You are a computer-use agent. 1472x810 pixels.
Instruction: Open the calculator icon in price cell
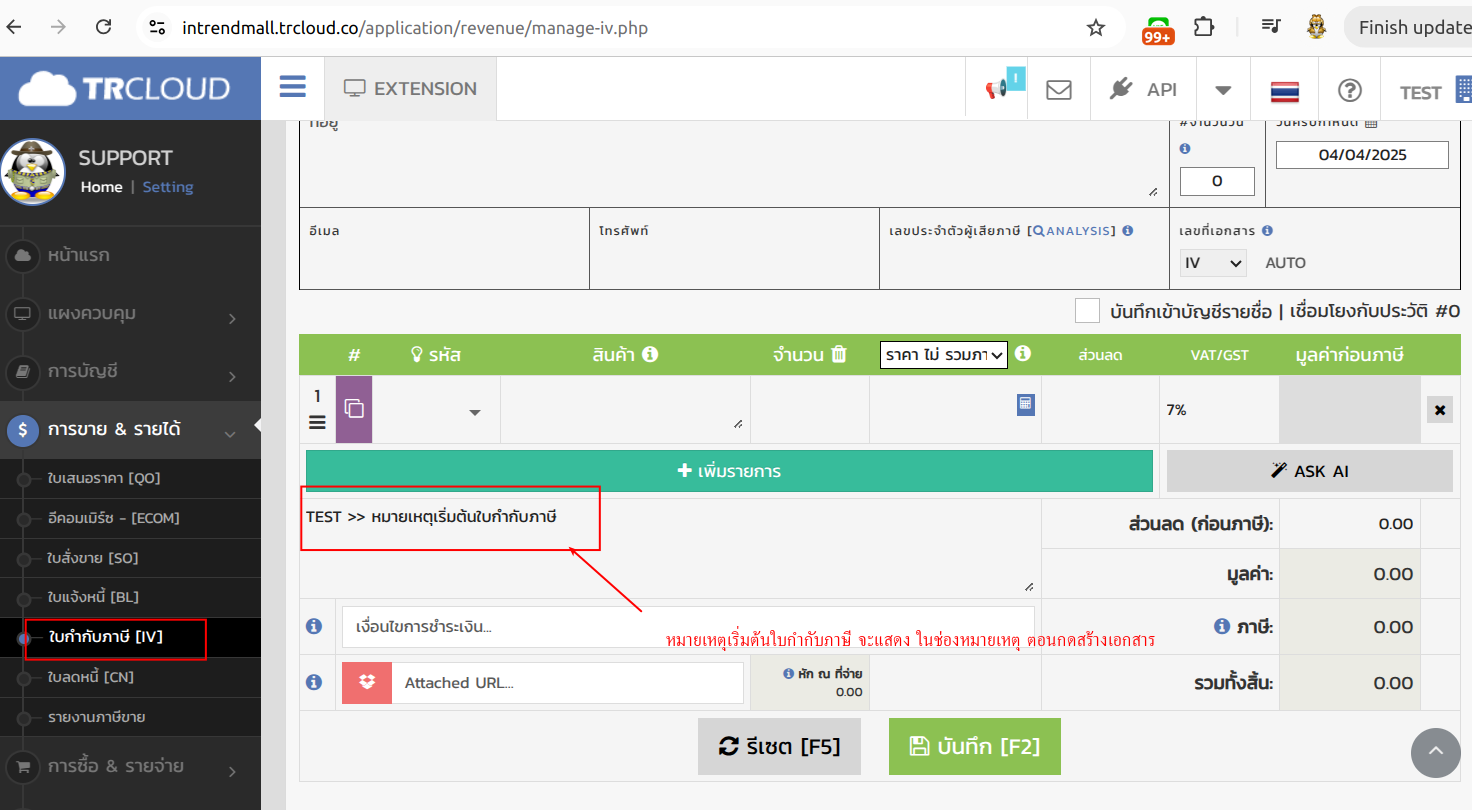pos(1025,404)
